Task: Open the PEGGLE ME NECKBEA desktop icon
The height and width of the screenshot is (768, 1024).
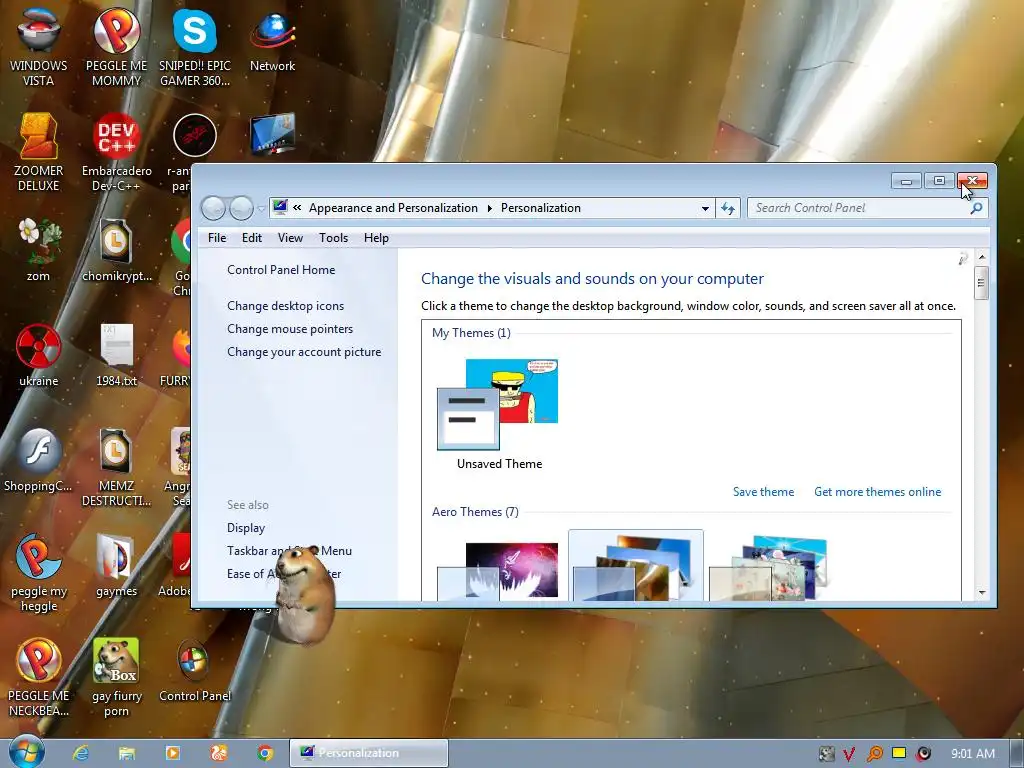Action: coord(39,677)
